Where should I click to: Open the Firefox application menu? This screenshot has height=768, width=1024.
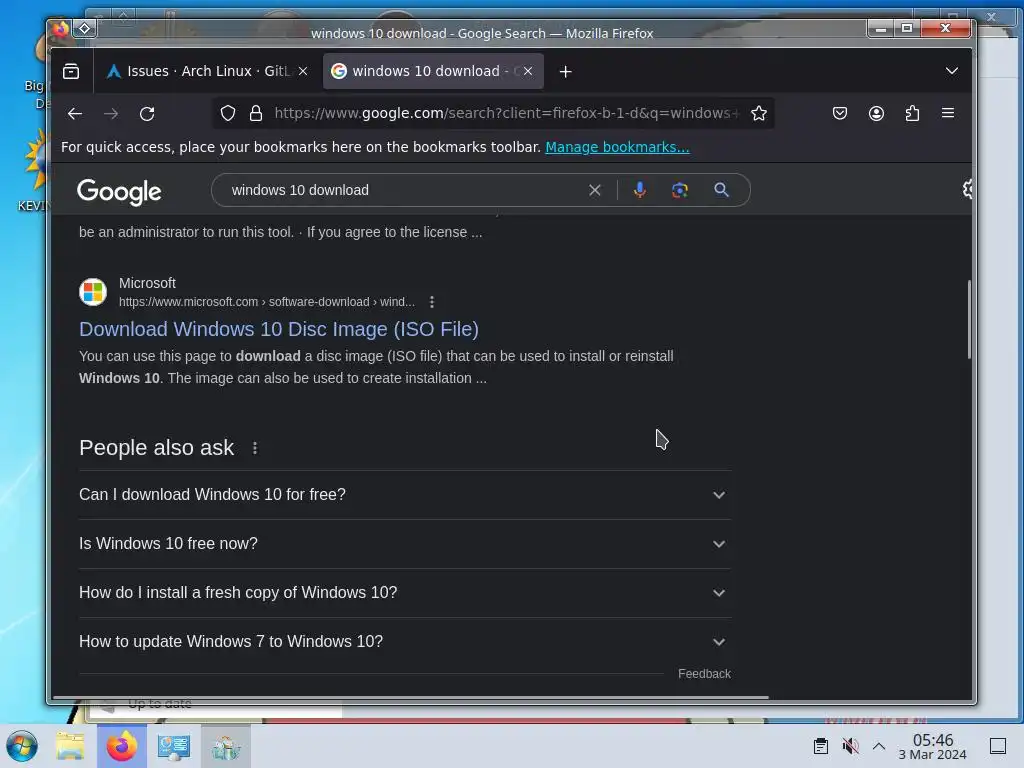(x=948, y=114)
